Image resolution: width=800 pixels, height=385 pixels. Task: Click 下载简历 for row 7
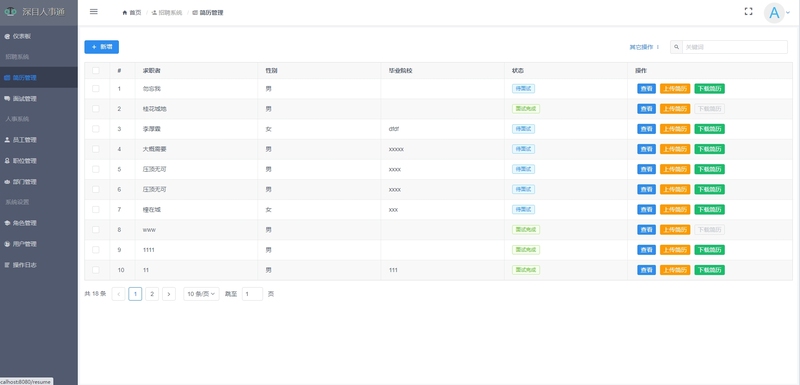click(x=709, y=209)
